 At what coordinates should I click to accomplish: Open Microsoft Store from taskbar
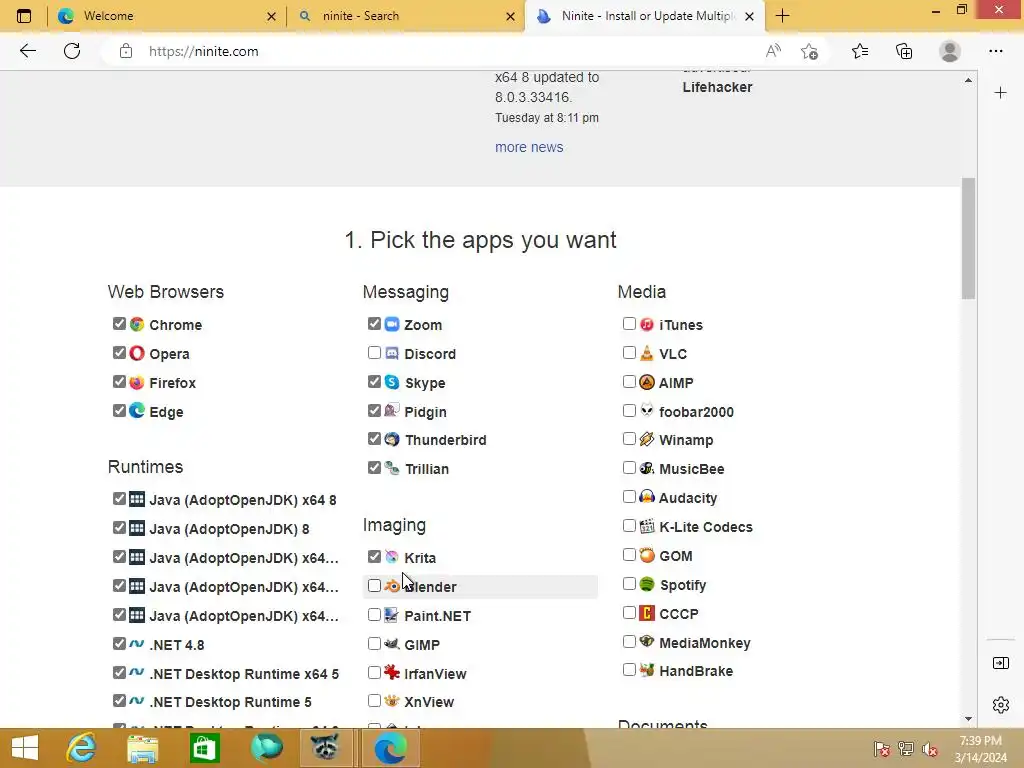tap(204, 748)
